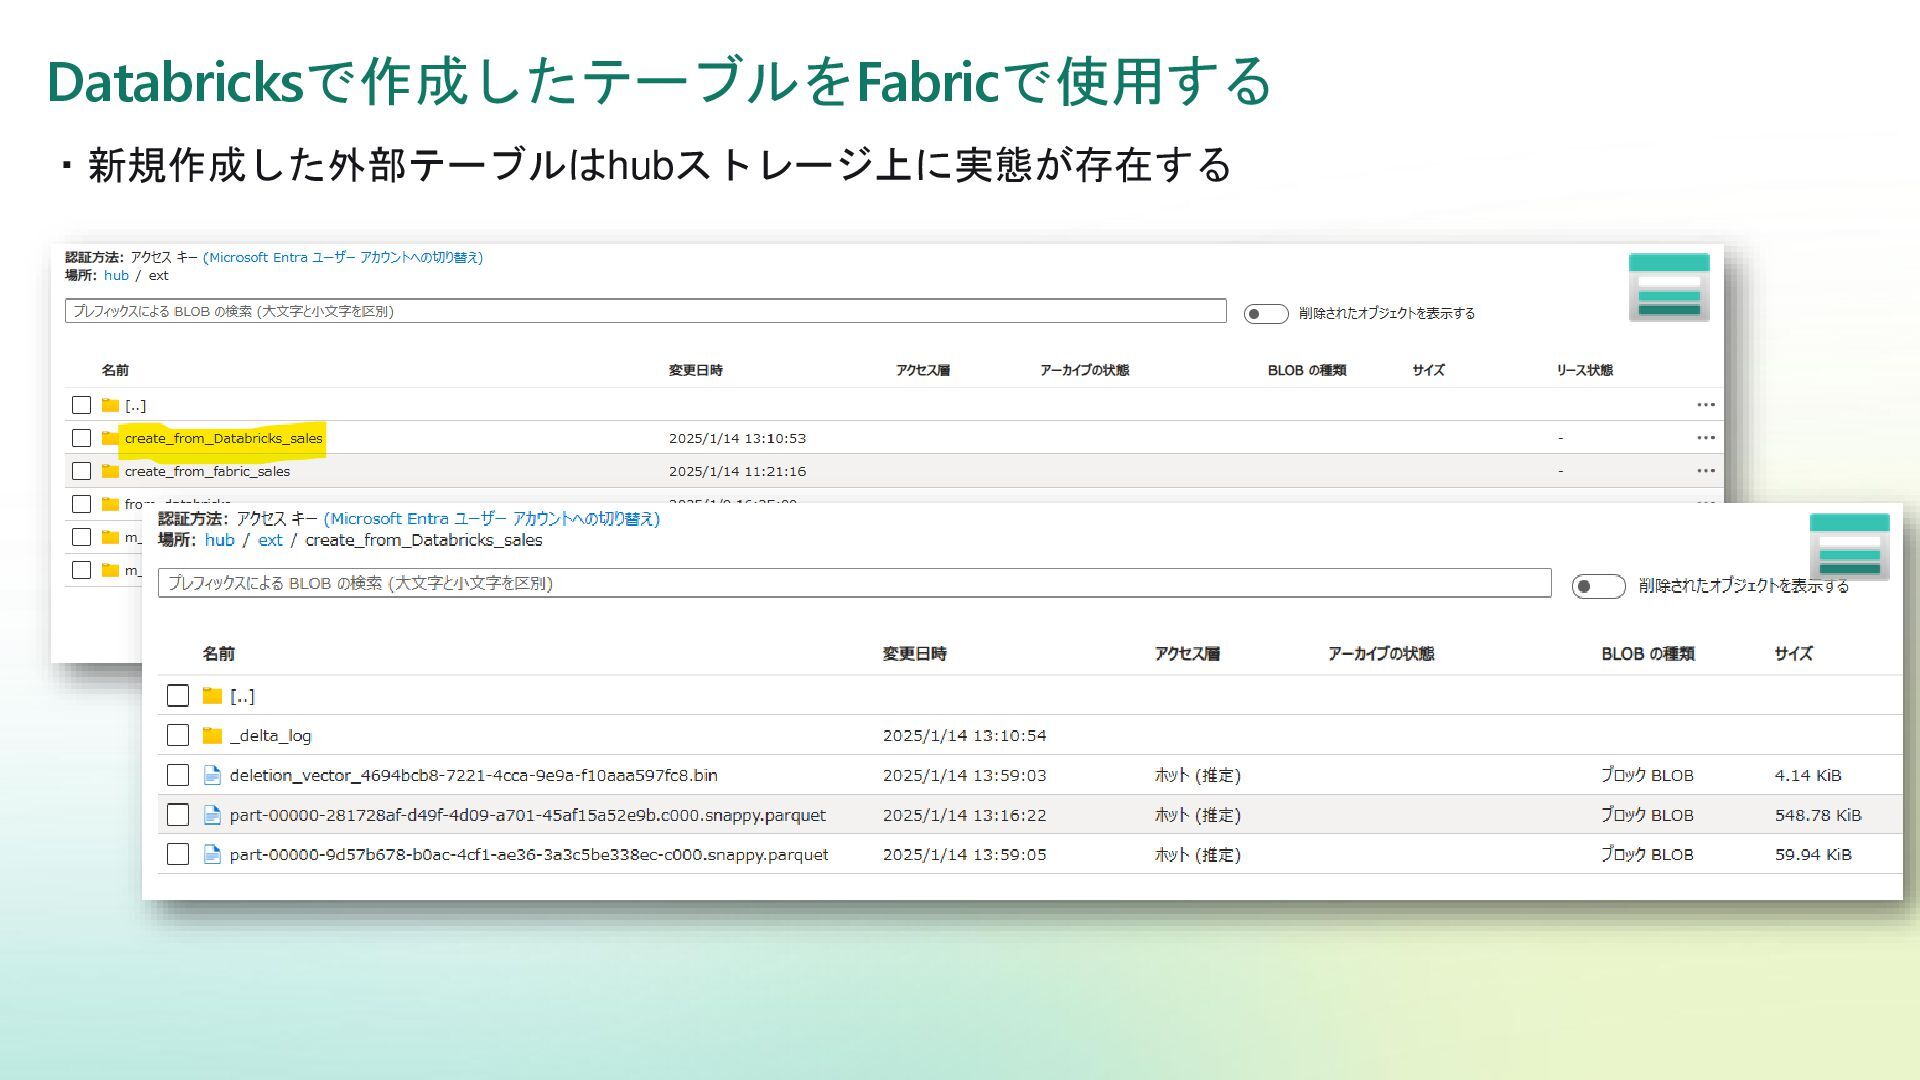Click the storage container icon in the top-right corner

pyautogui.click(x=1668, y=287)
